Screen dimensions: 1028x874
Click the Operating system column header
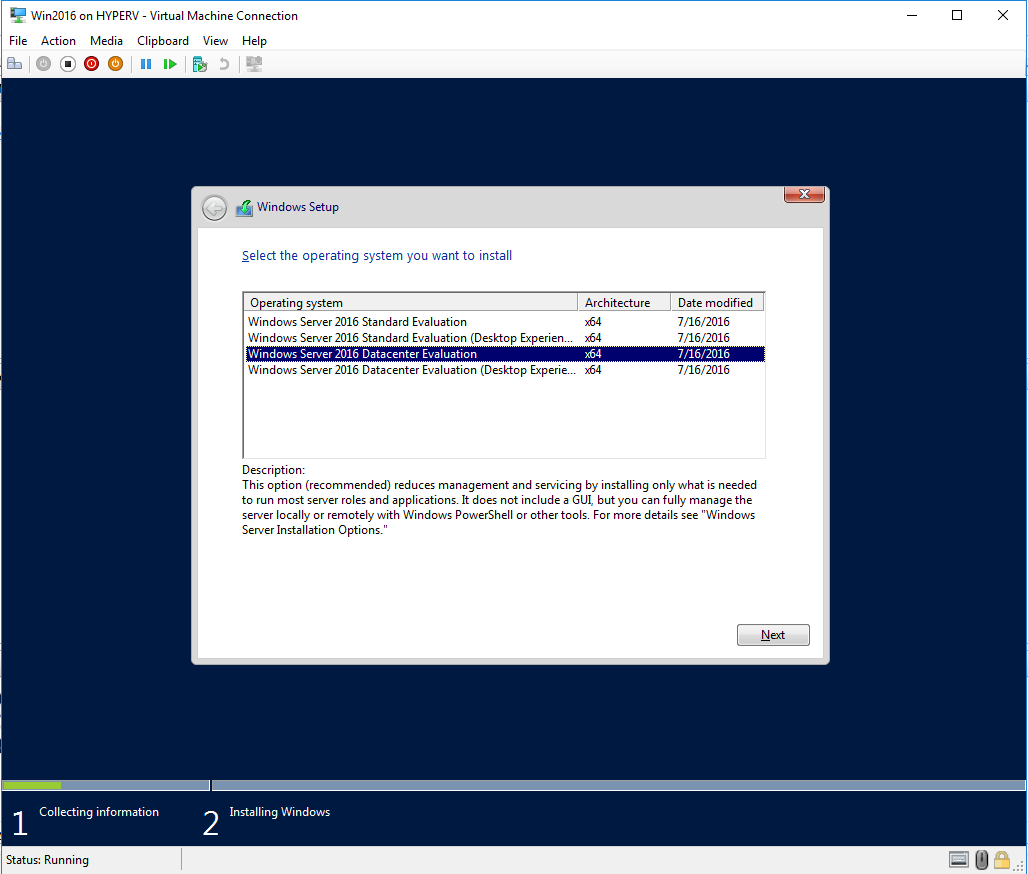[x=410, y=302]
